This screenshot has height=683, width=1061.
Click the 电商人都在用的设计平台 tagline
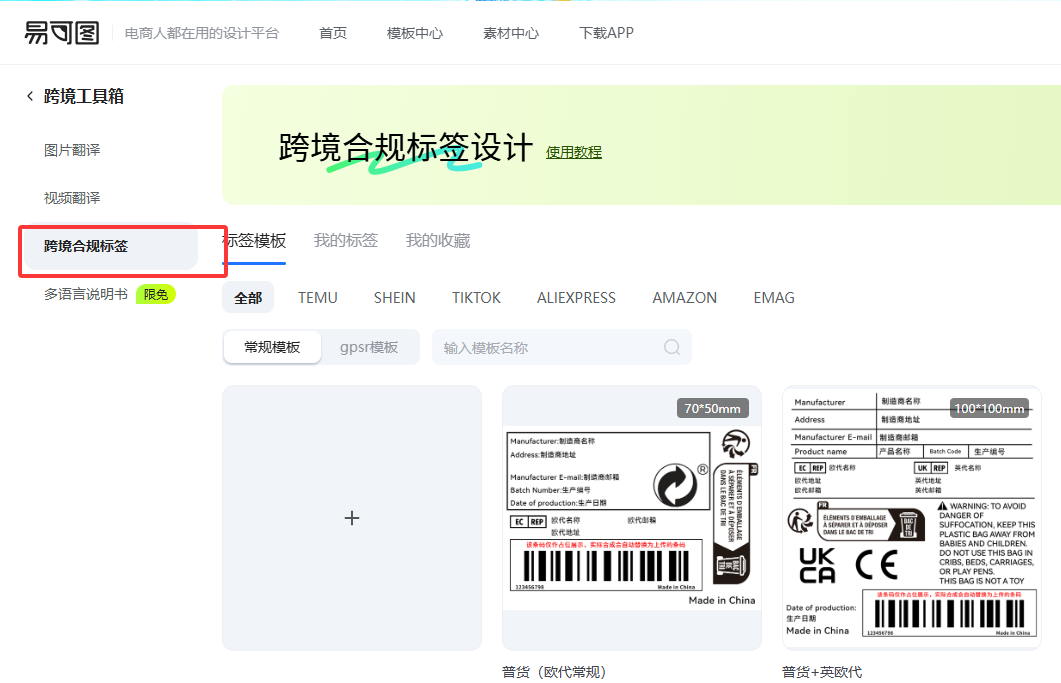pyautogui.click(x=202, y=33)
